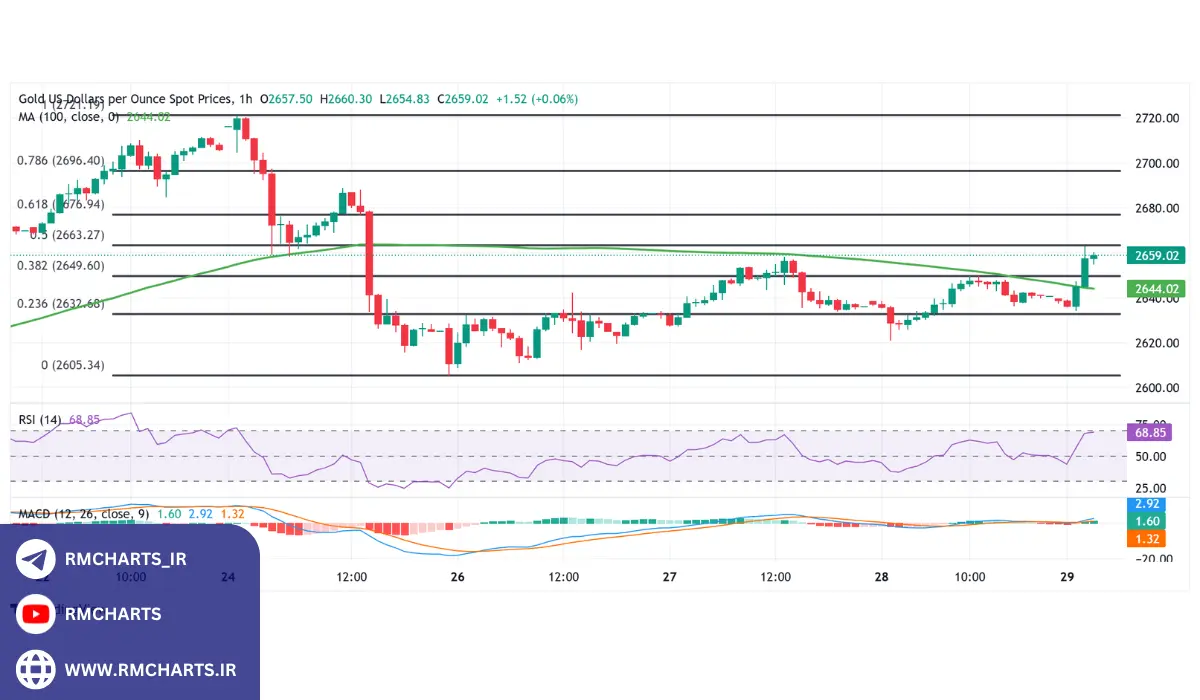Select the 0 (2605.34) Fibonacci level label
This screenshot has height=700, width=1200.
72,366
